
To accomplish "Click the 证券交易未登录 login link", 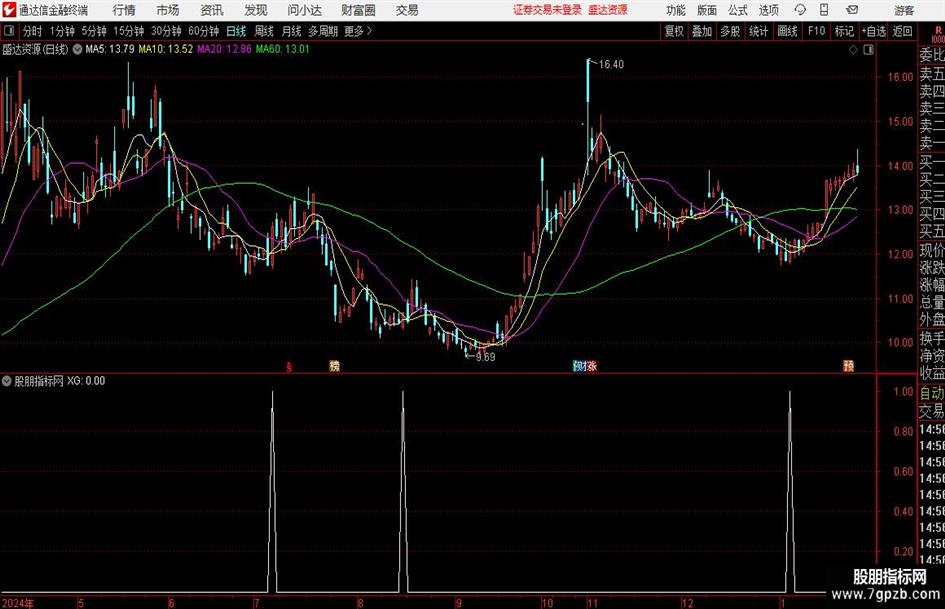I will point(547,10).
